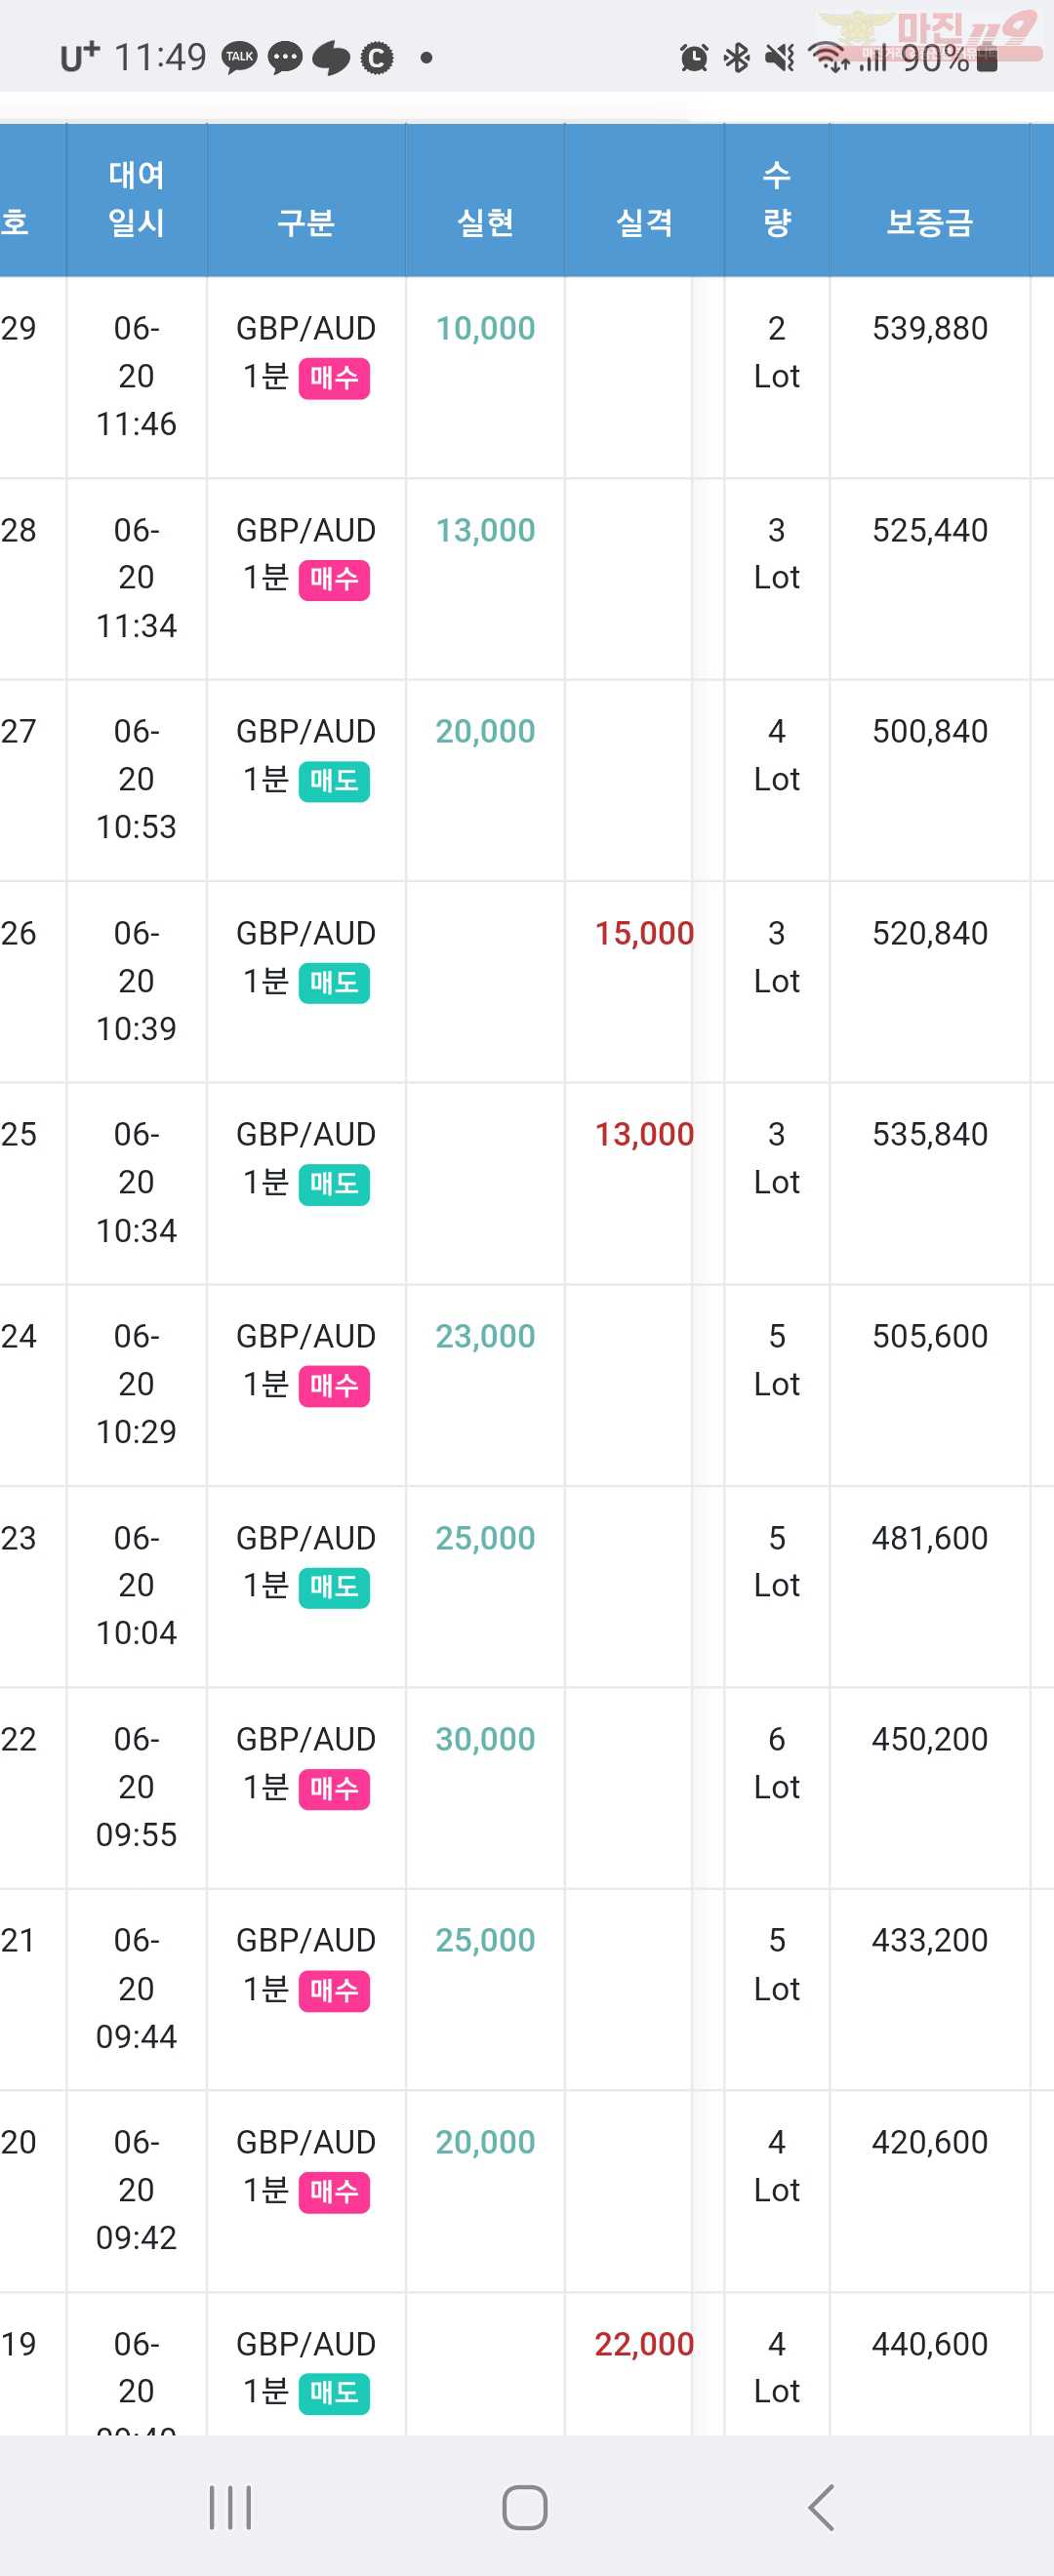Tap the Bluetooth status icon
Viewport: 1054px width, 2576px height.
pyautogui.click(x=737, y=58)
